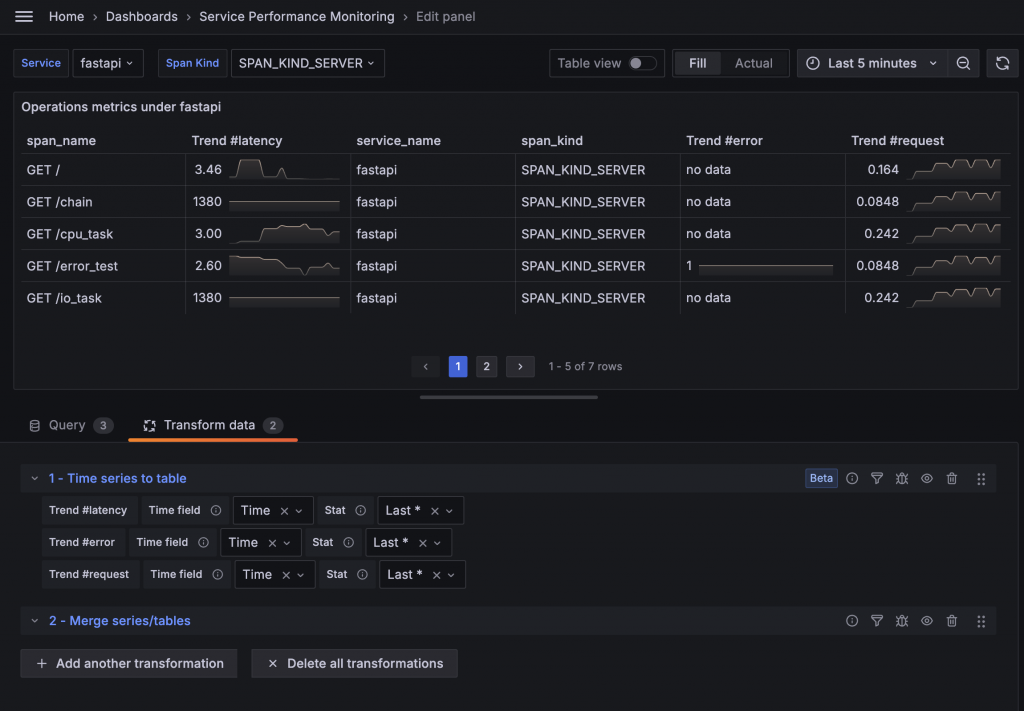Click the panel resize handle bar
Screen dimensions: 1024x711
pos(509,397)
